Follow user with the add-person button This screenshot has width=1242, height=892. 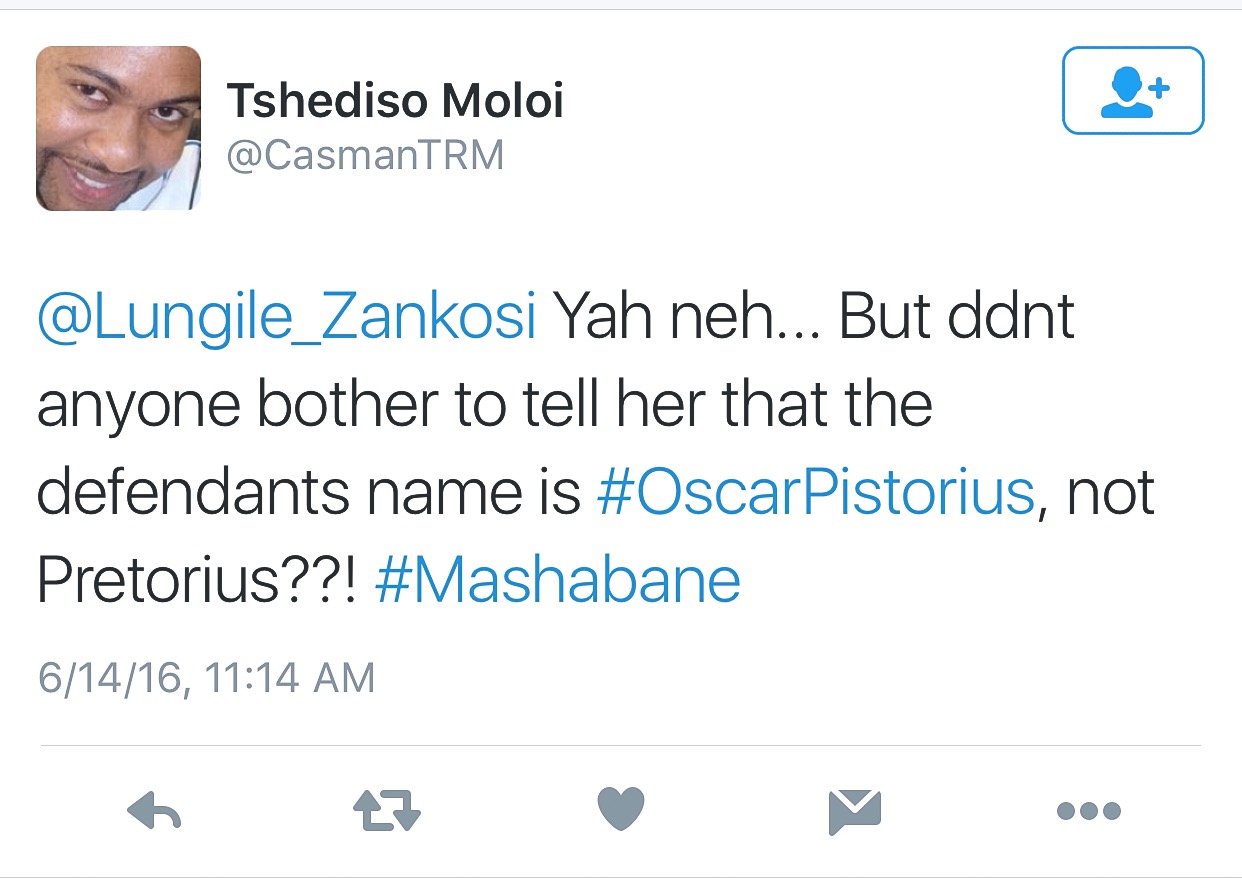click(1133, 90)
